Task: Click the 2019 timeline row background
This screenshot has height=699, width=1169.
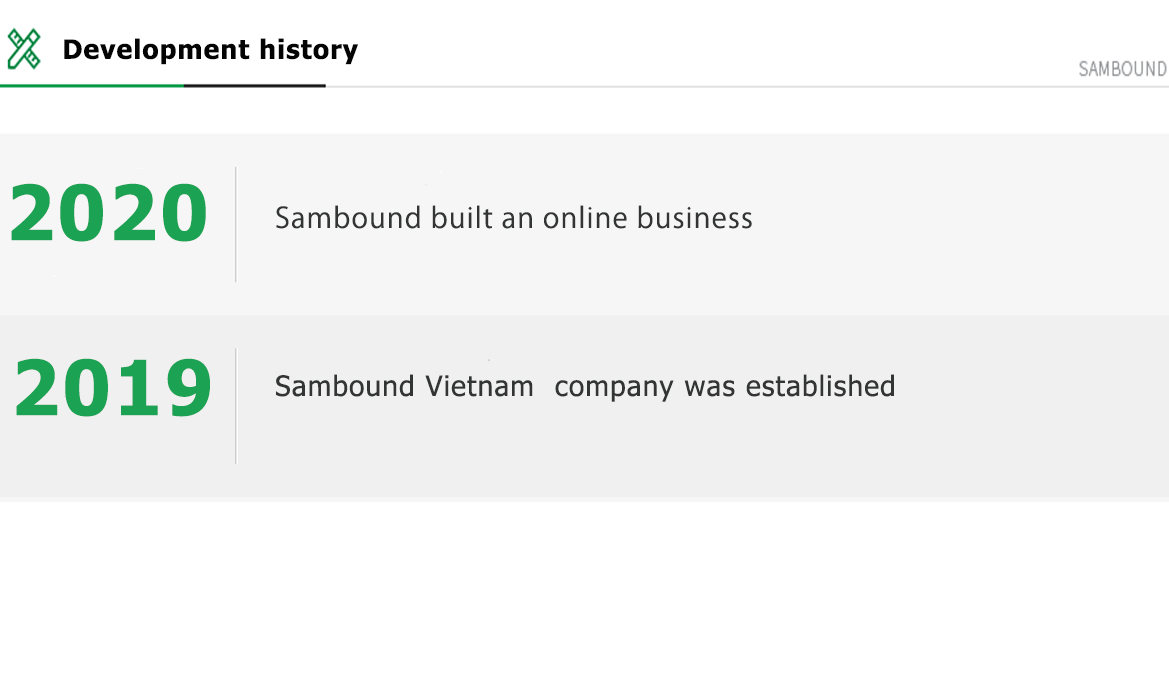Action: coord(584,406)
